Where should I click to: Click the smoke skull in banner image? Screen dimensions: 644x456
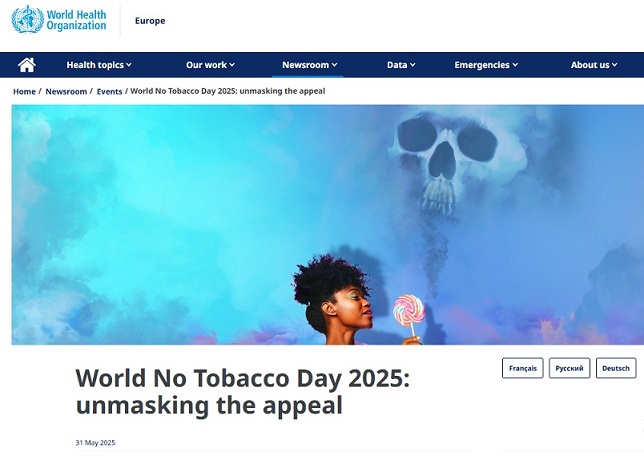click(x=439, y=160)
